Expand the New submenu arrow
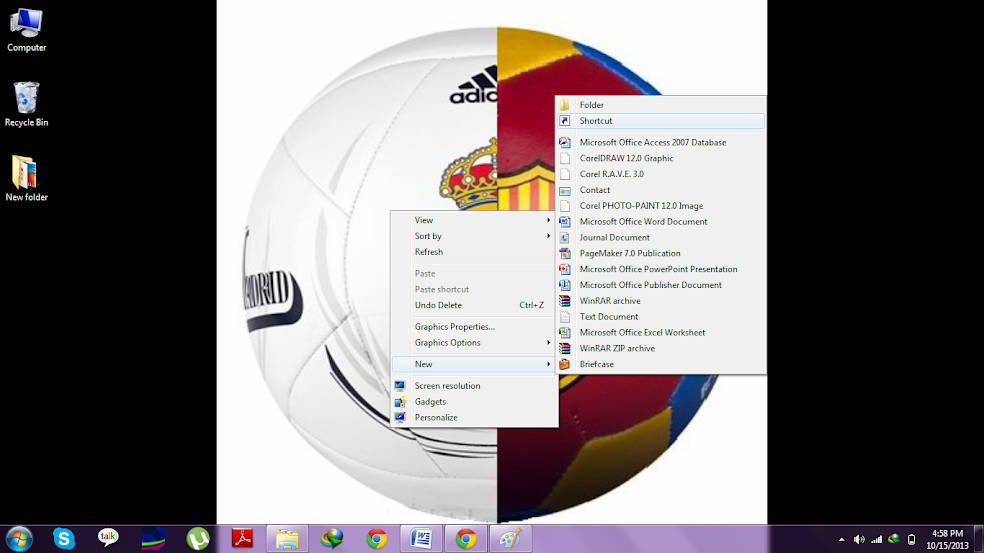 548,364
